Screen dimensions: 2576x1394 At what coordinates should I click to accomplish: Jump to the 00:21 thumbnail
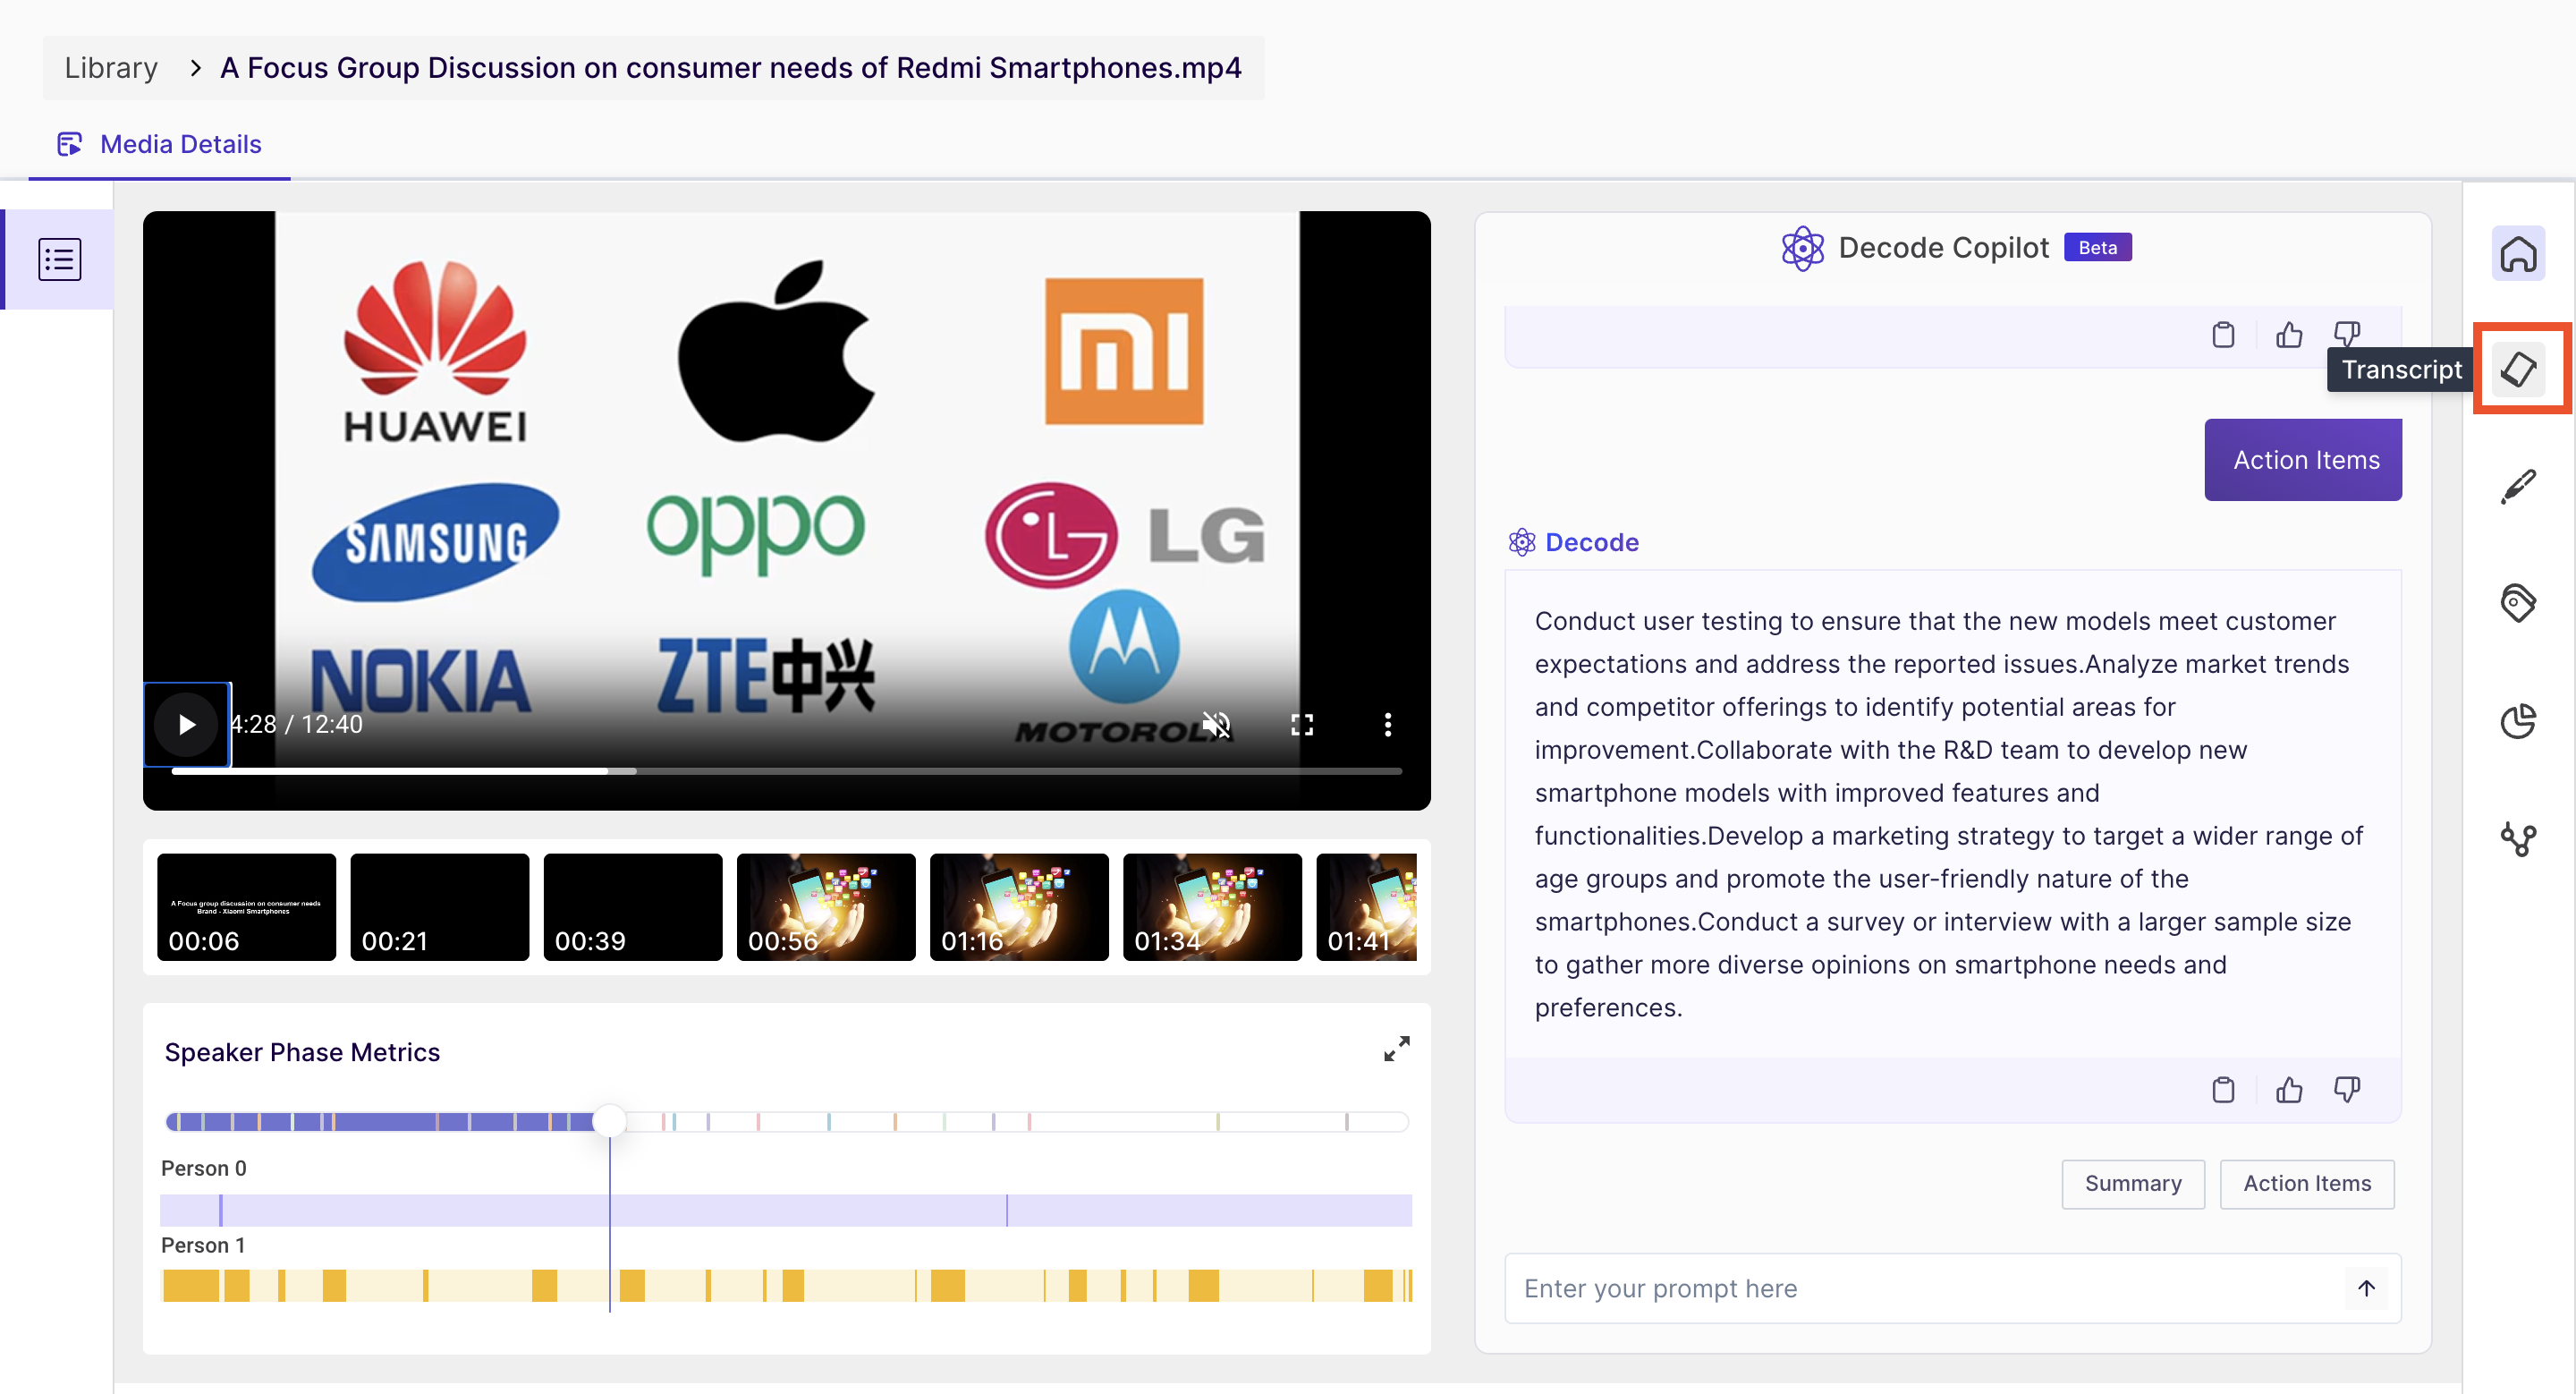tap(439, 906)
